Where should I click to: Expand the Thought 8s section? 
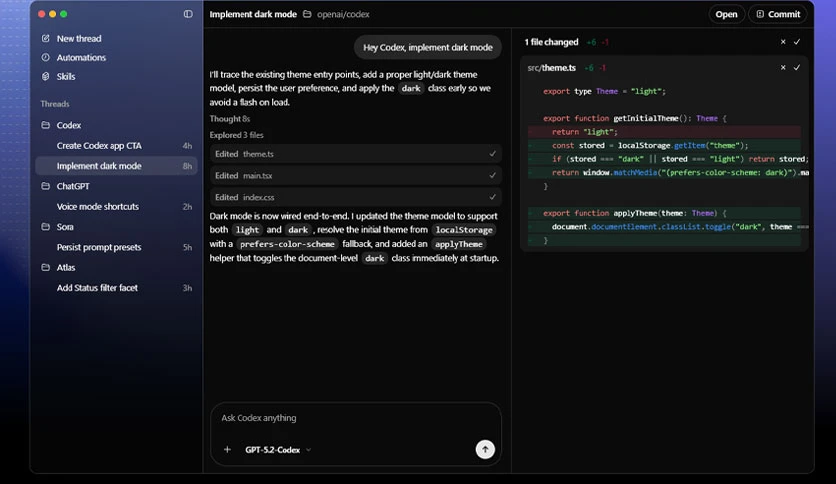point(230,118)
